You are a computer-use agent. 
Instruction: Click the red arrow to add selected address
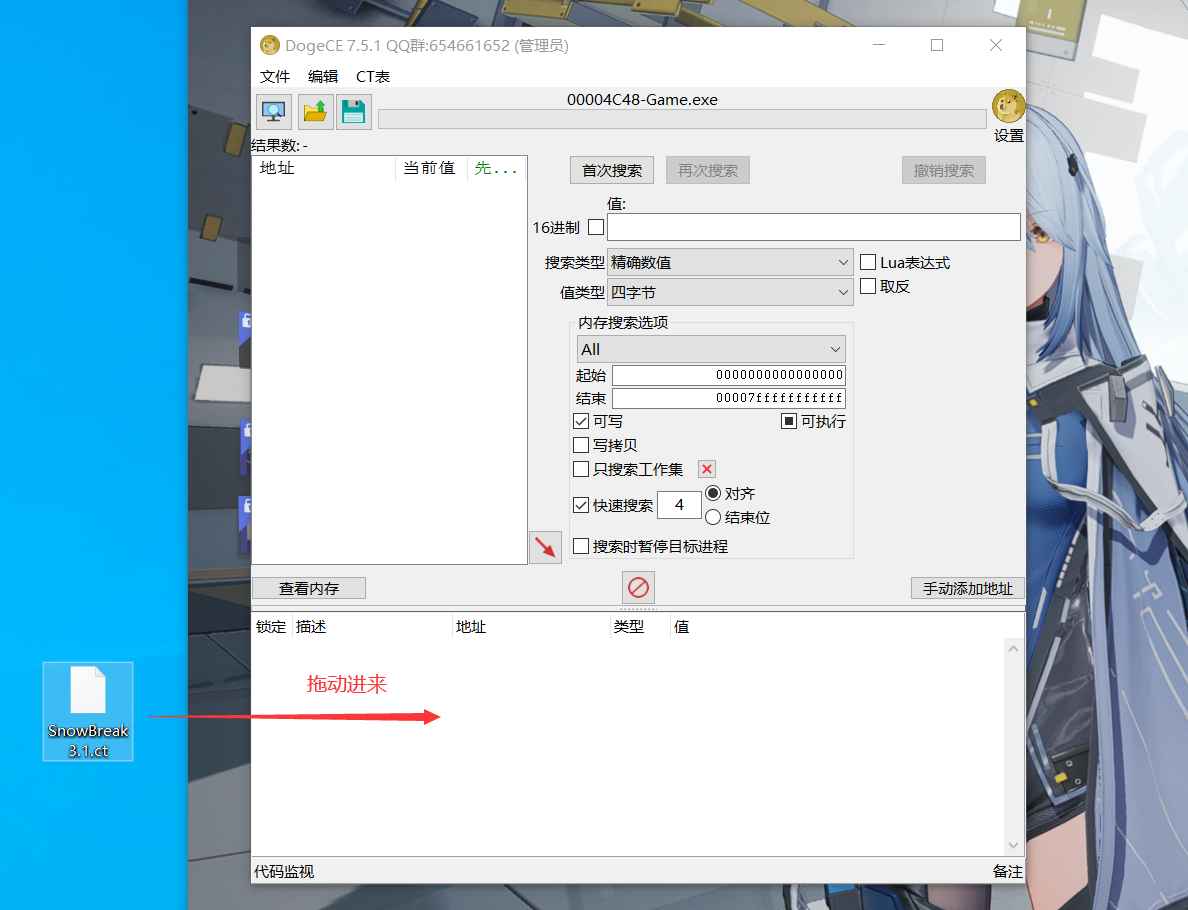pos(545,547)
